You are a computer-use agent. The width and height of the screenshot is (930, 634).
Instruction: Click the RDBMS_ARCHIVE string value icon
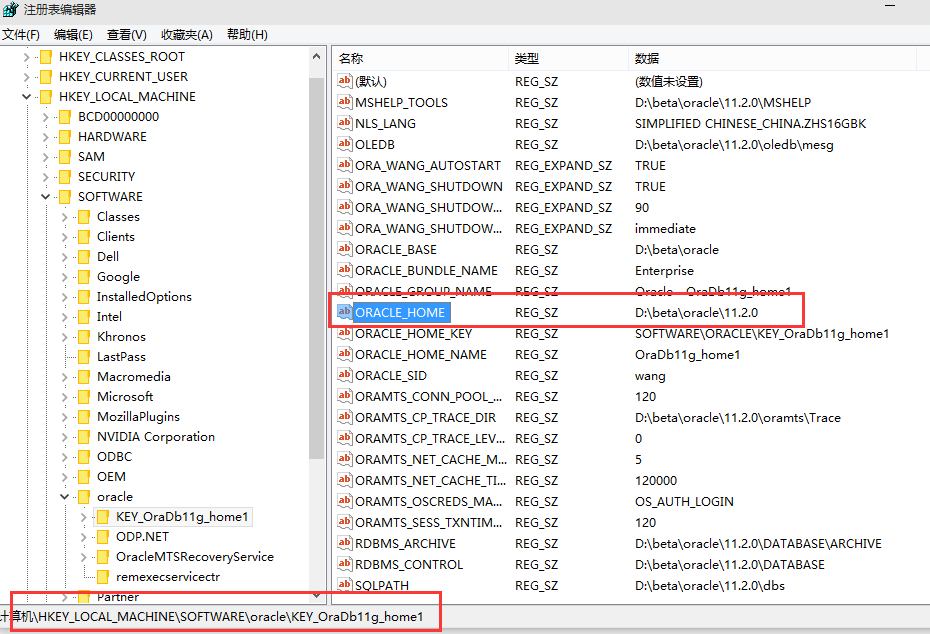(x=345, y=543)
